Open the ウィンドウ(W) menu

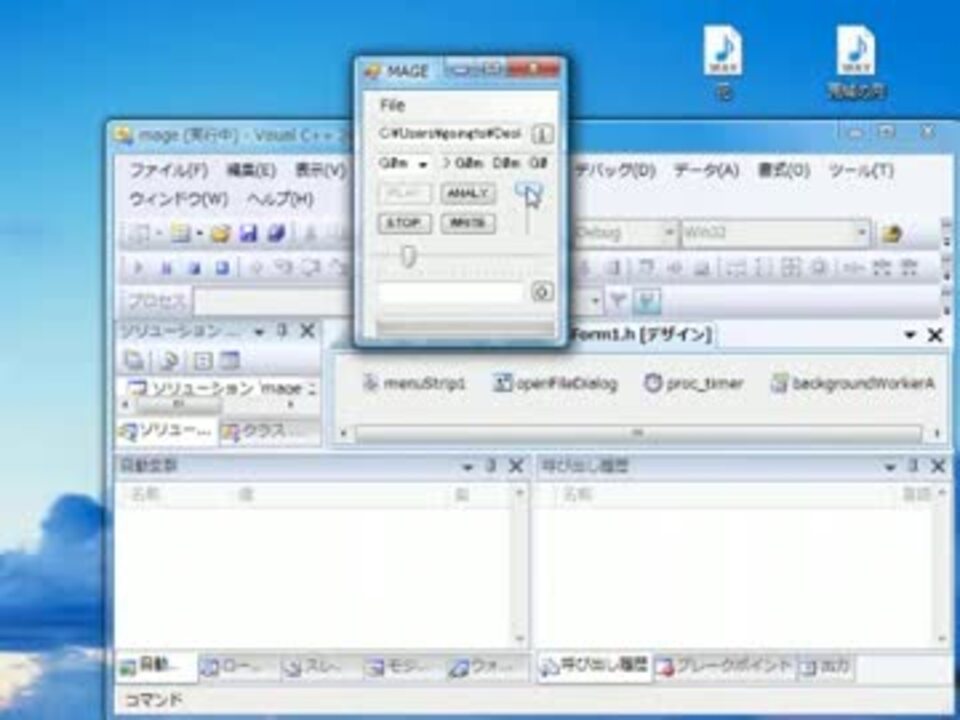178,200
